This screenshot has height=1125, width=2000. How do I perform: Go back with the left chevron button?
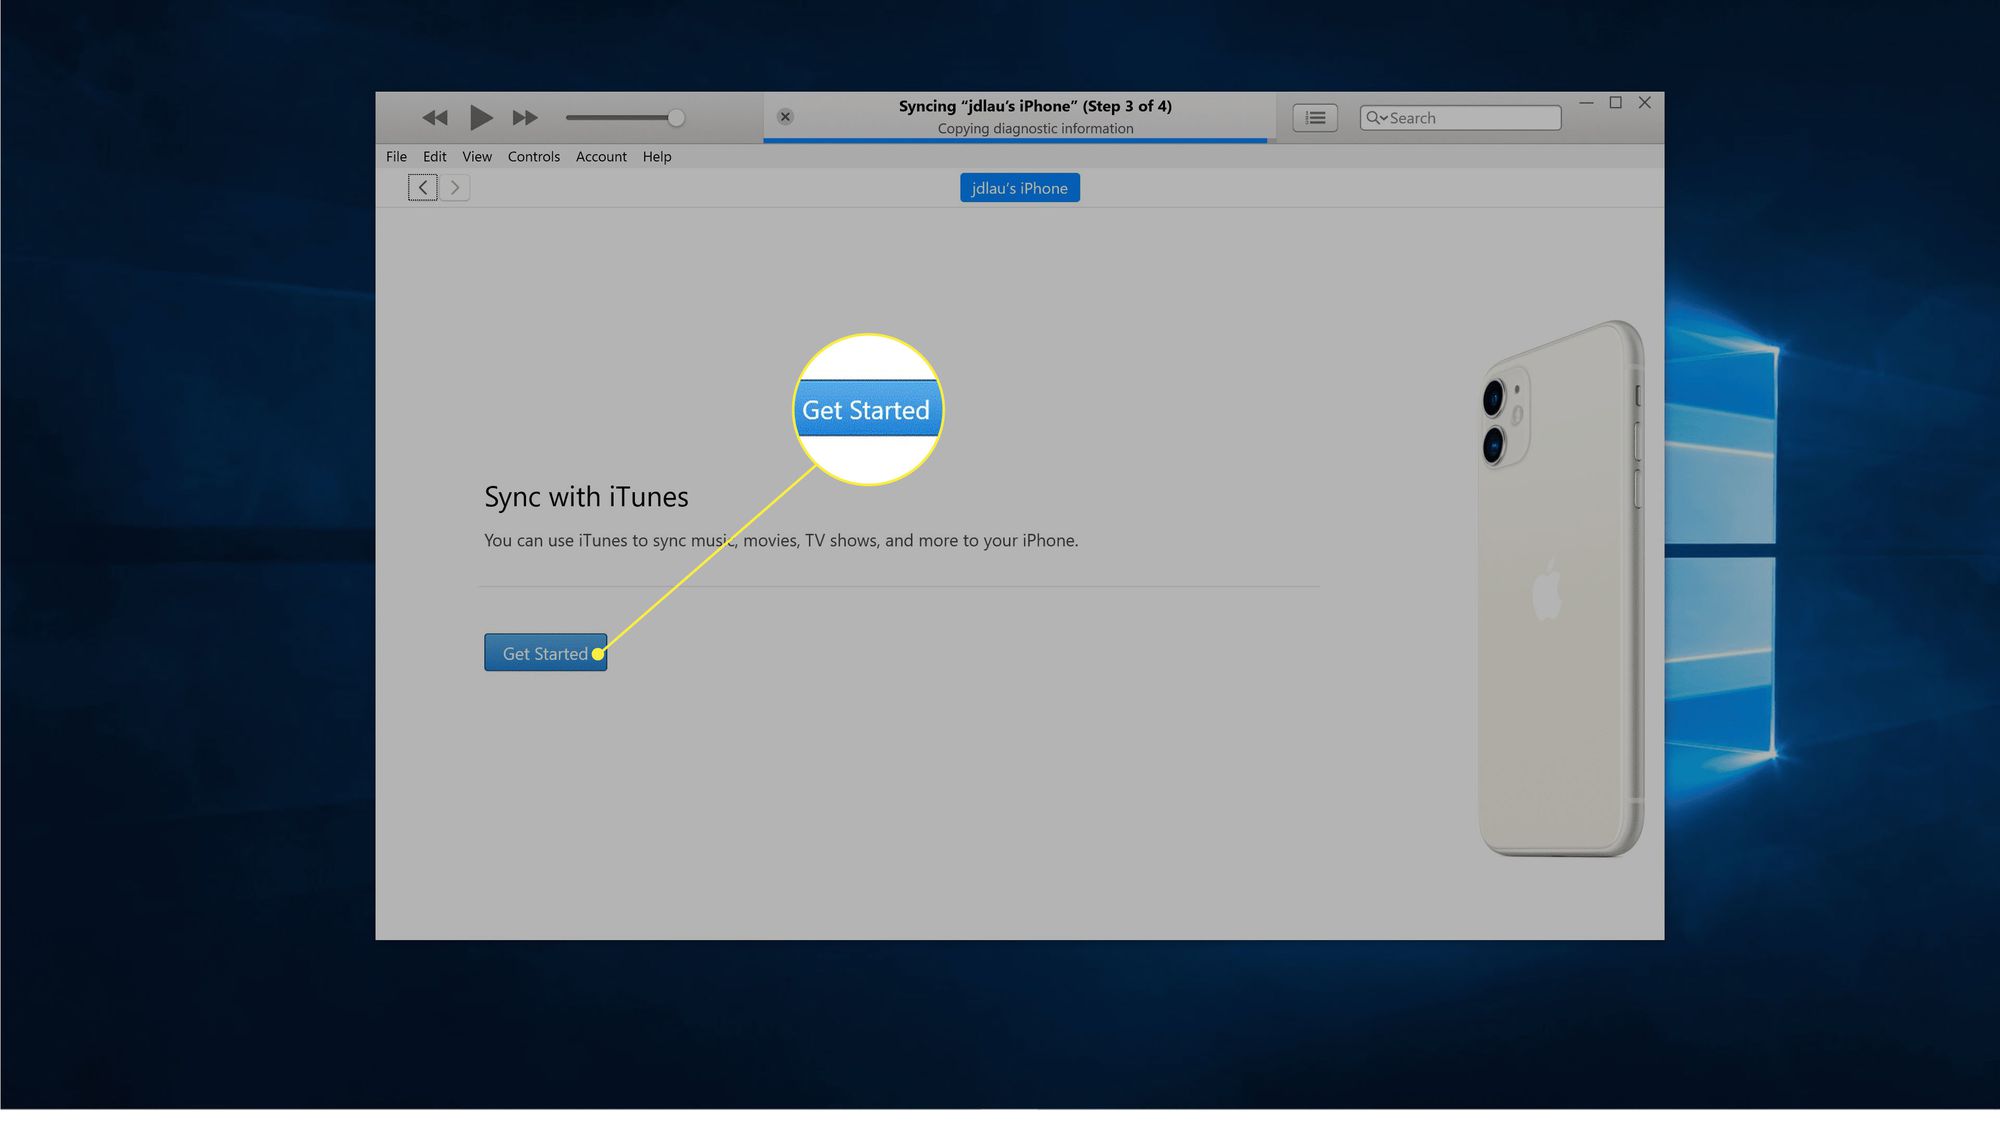point(423,187)
